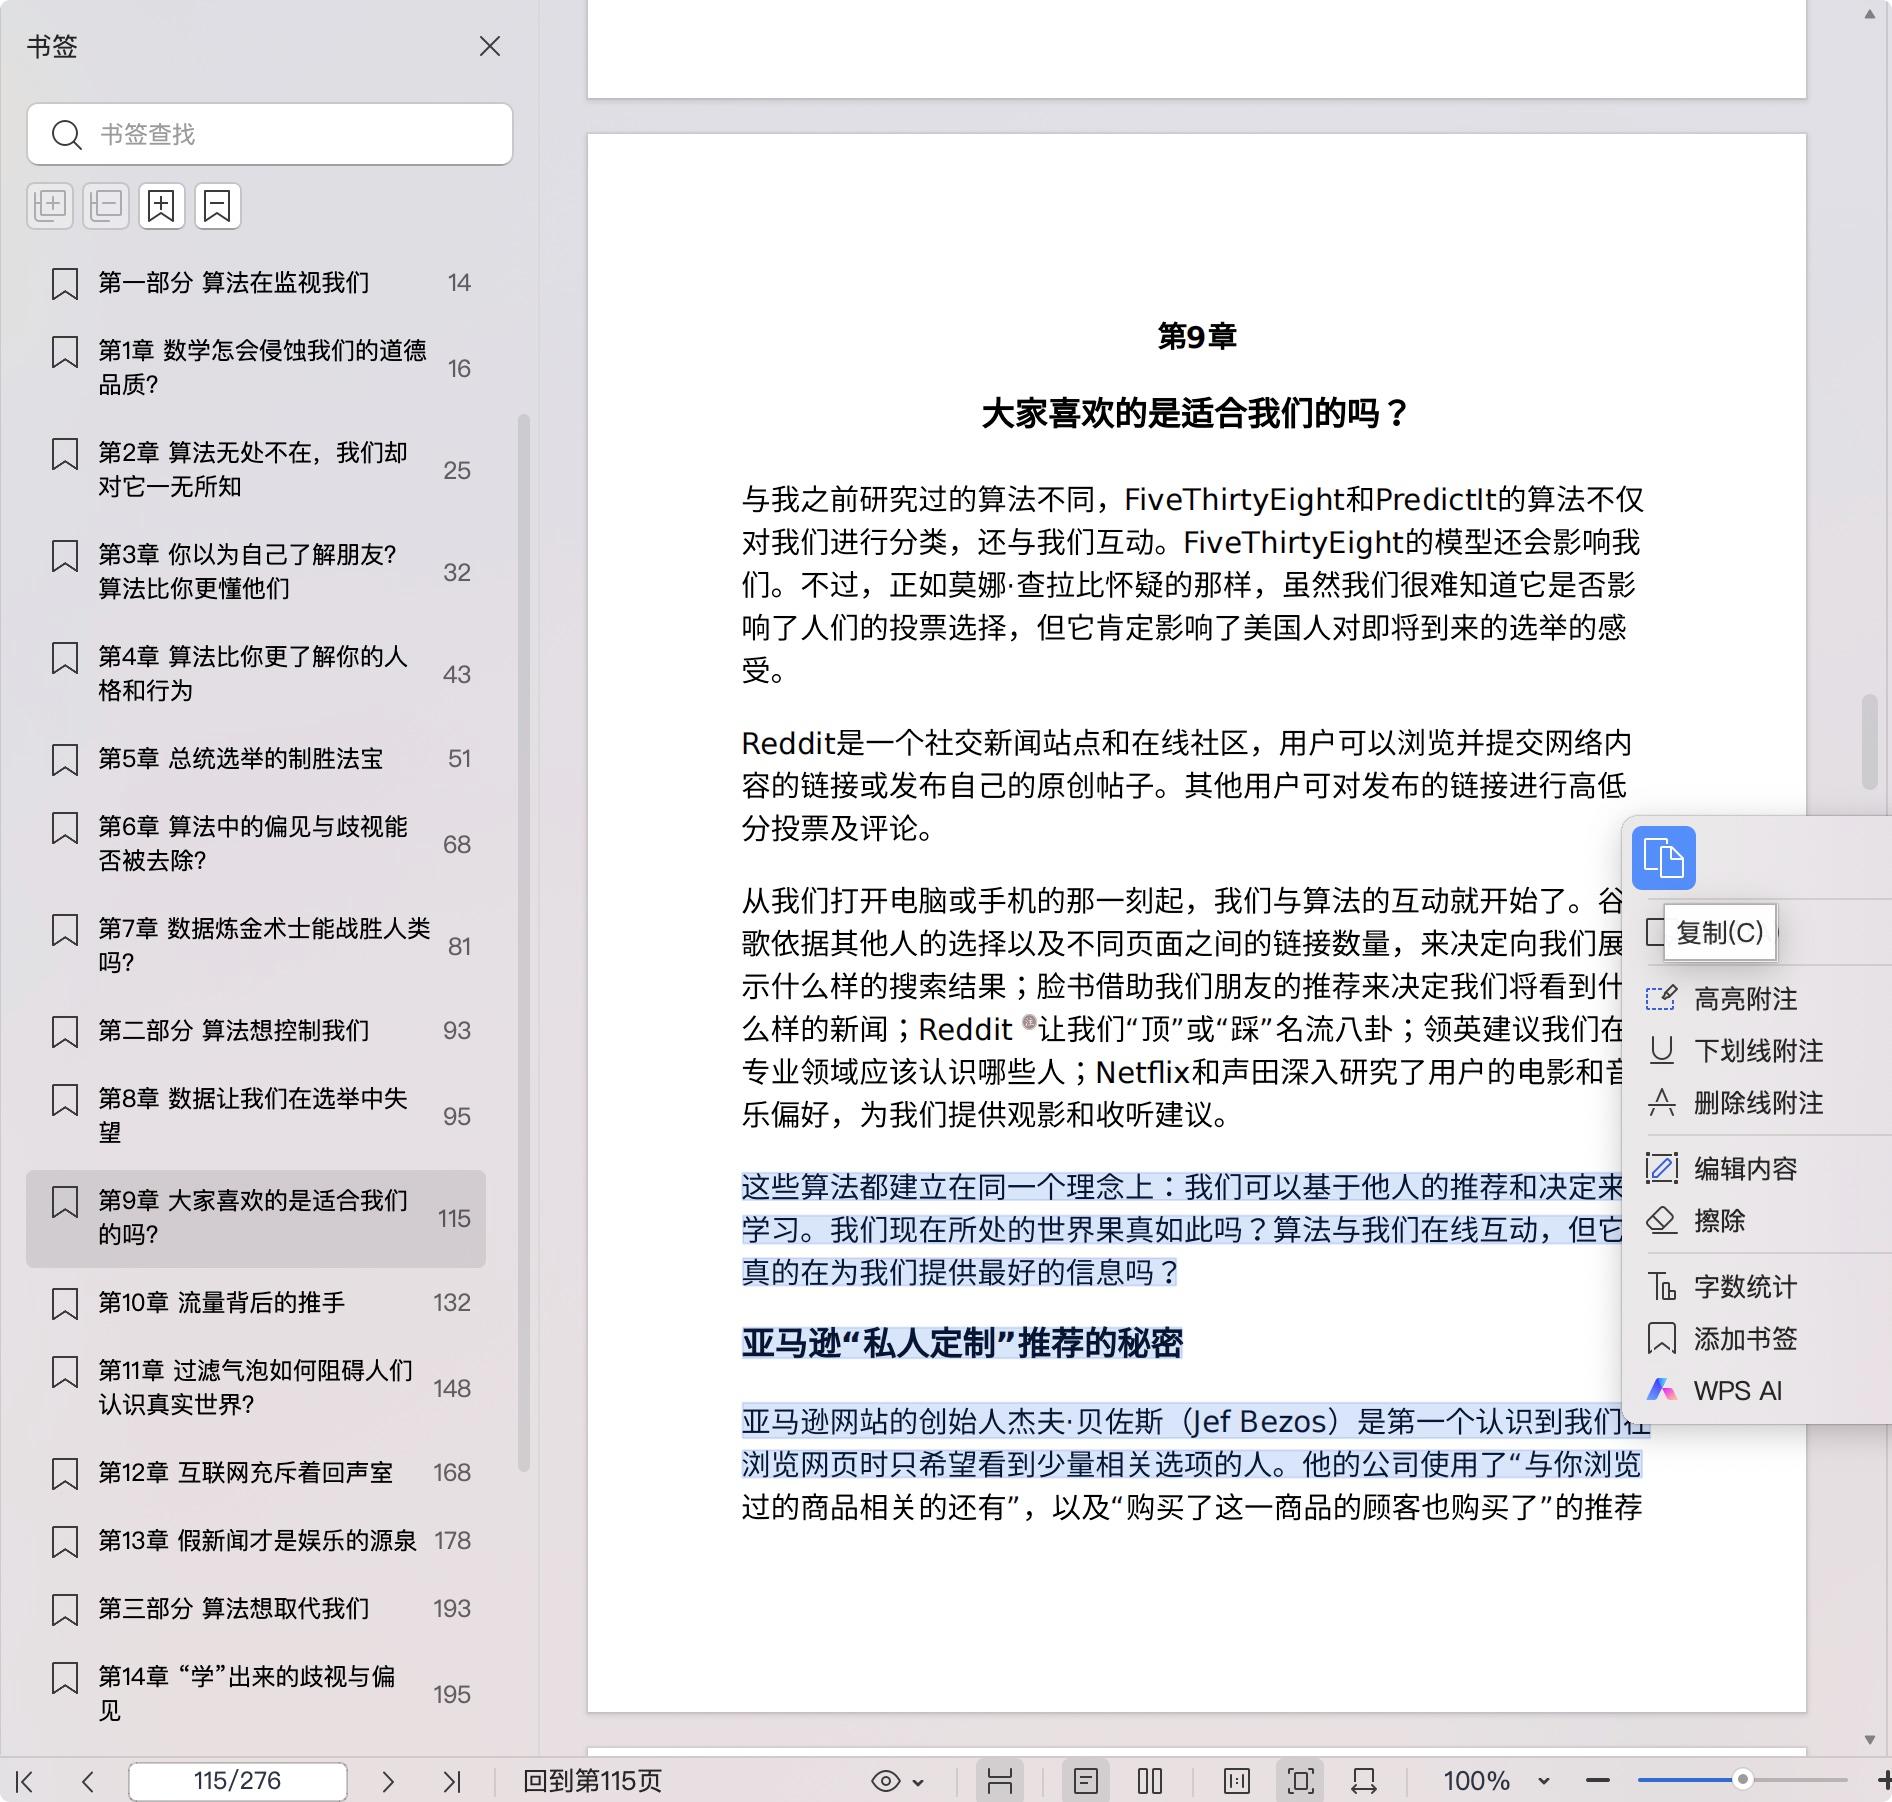
Task: Toggle fit-to-page full screen mode
Action: pos(1300,1780)
